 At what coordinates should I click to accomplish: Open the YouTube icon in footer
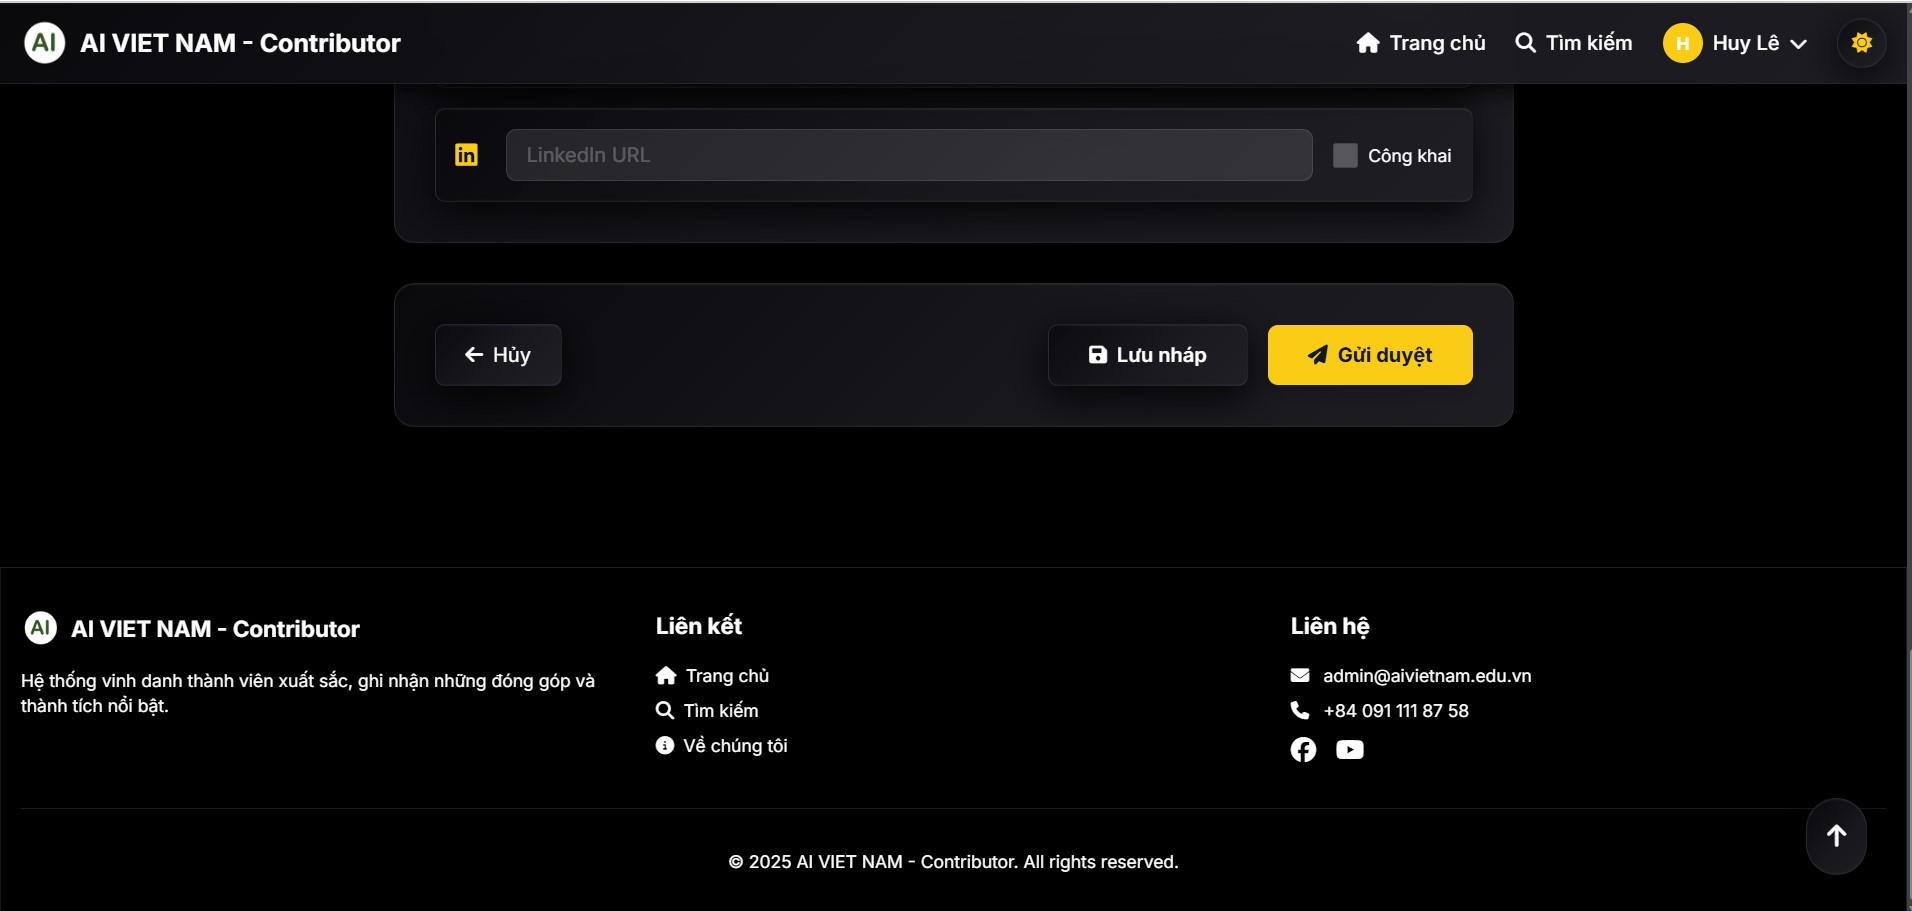pos(1349,750)
